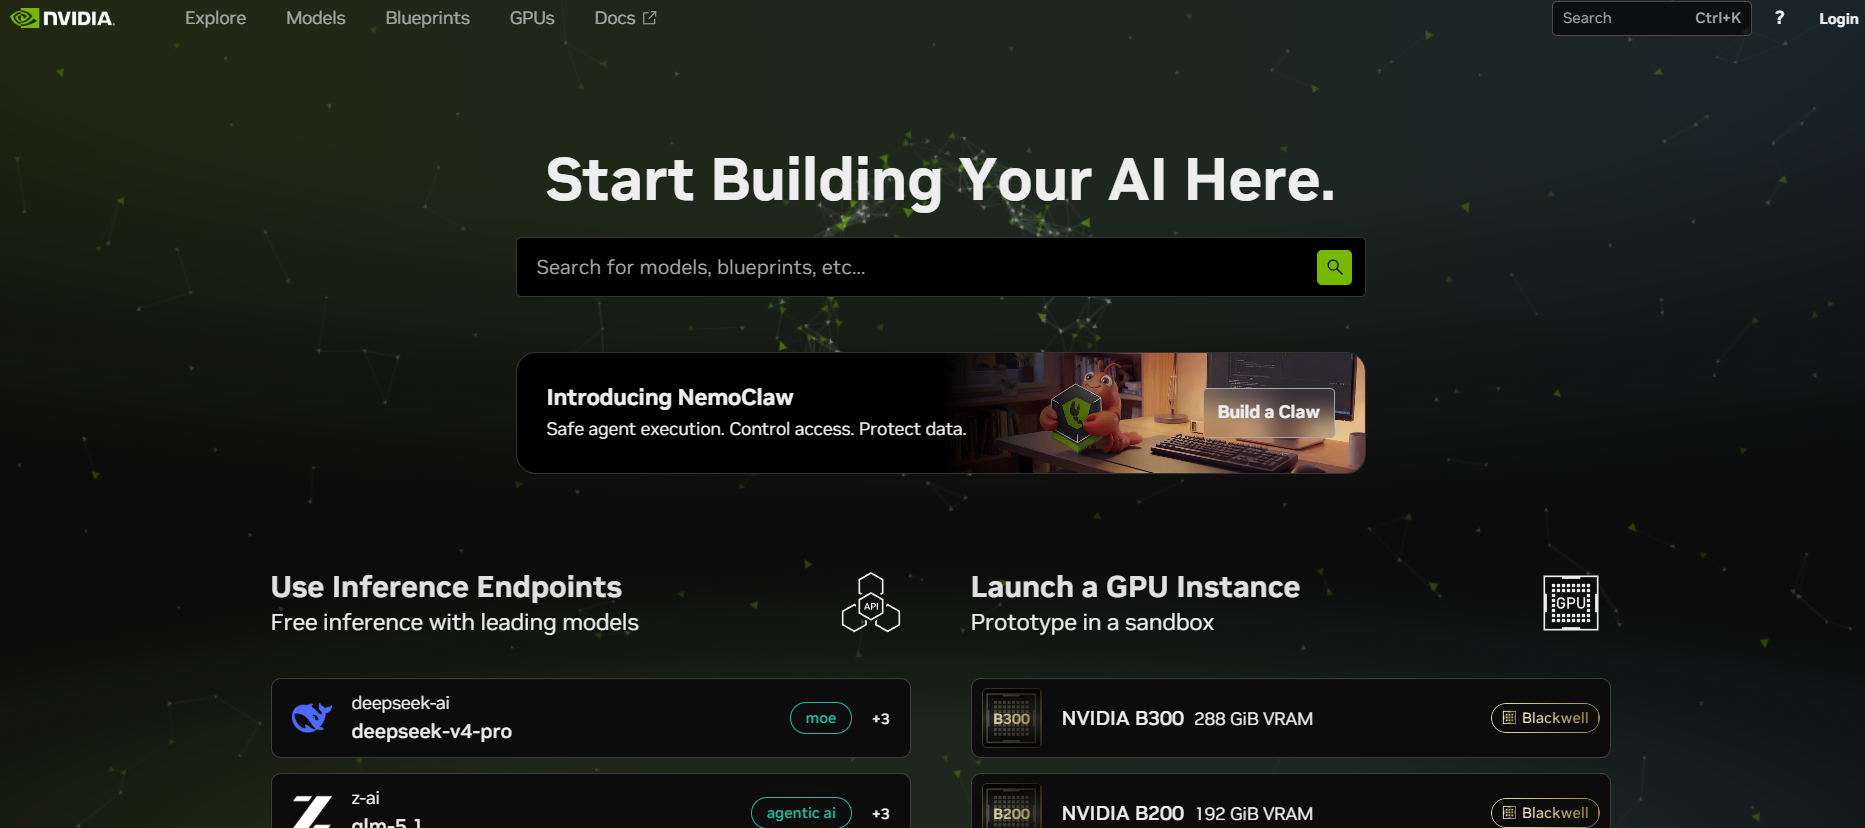Viewport: 1865px width, 828px height.
Task: Click the B200 chip icon
Action: click(1011, 808)
